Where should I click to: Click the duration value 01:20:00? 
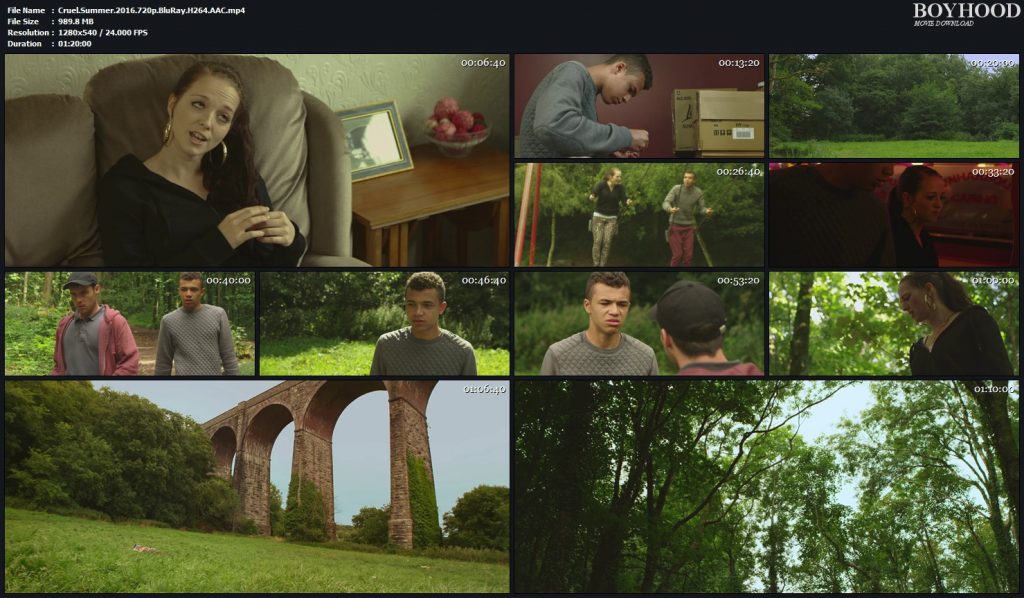click(75, 43)
